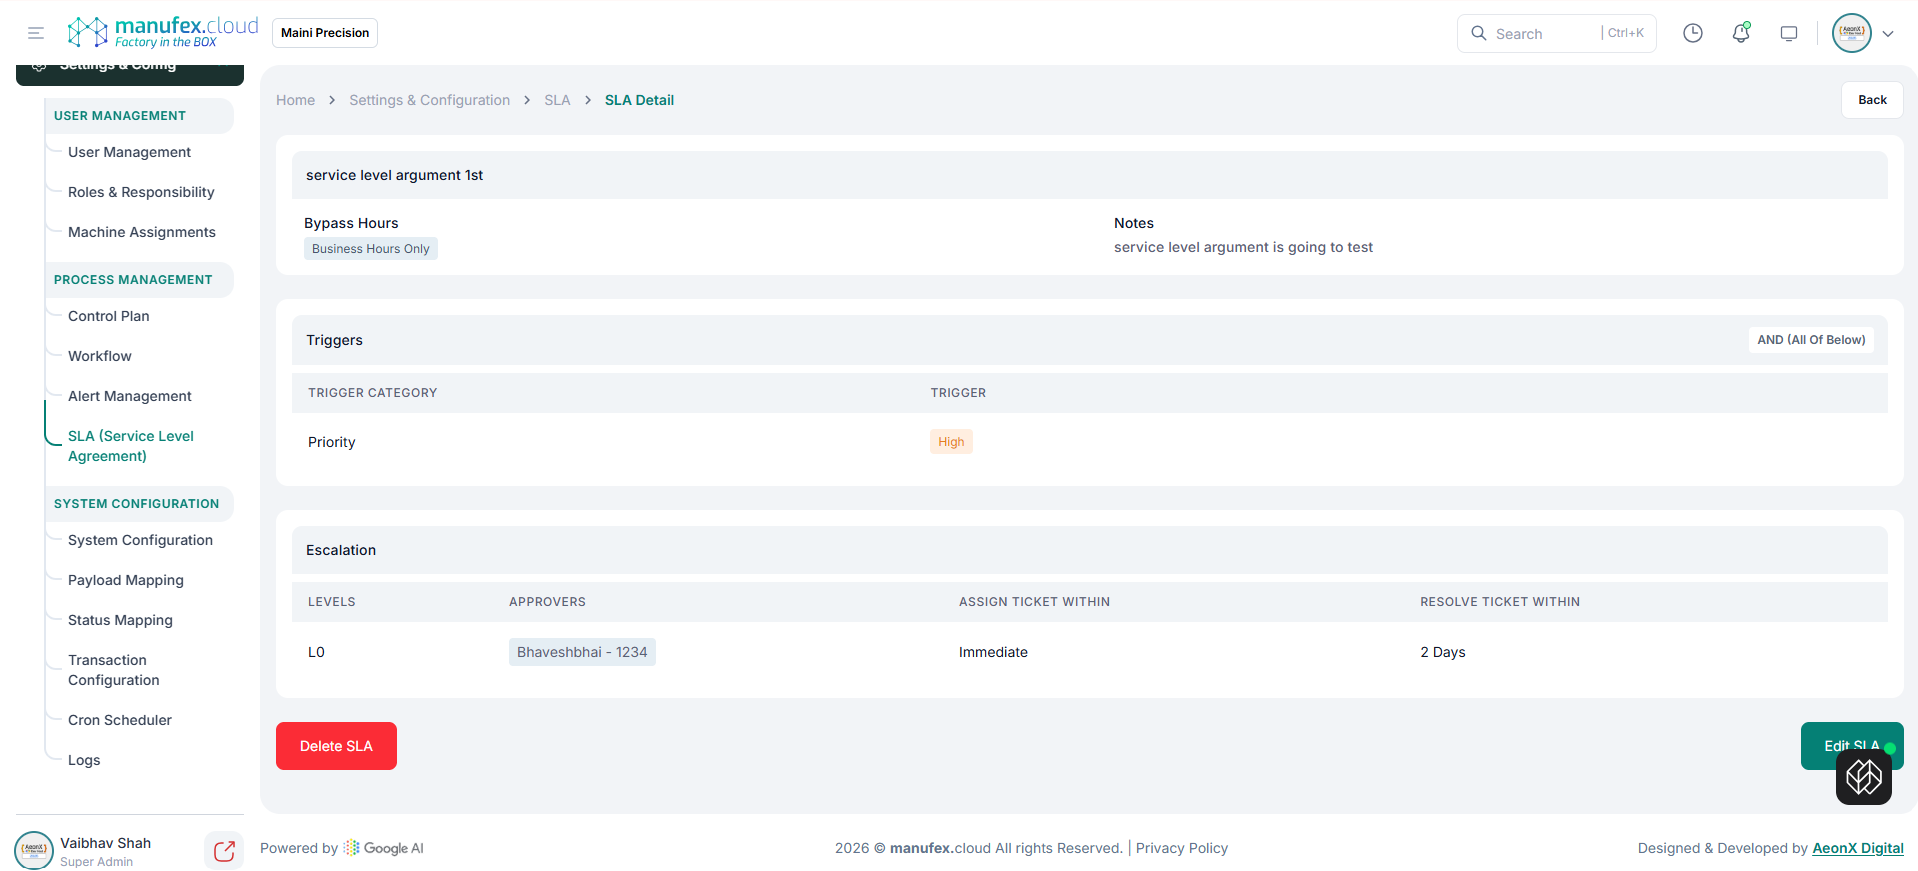Click the Search input field
The image size is (1918, 871).
tap(1545, 33)
